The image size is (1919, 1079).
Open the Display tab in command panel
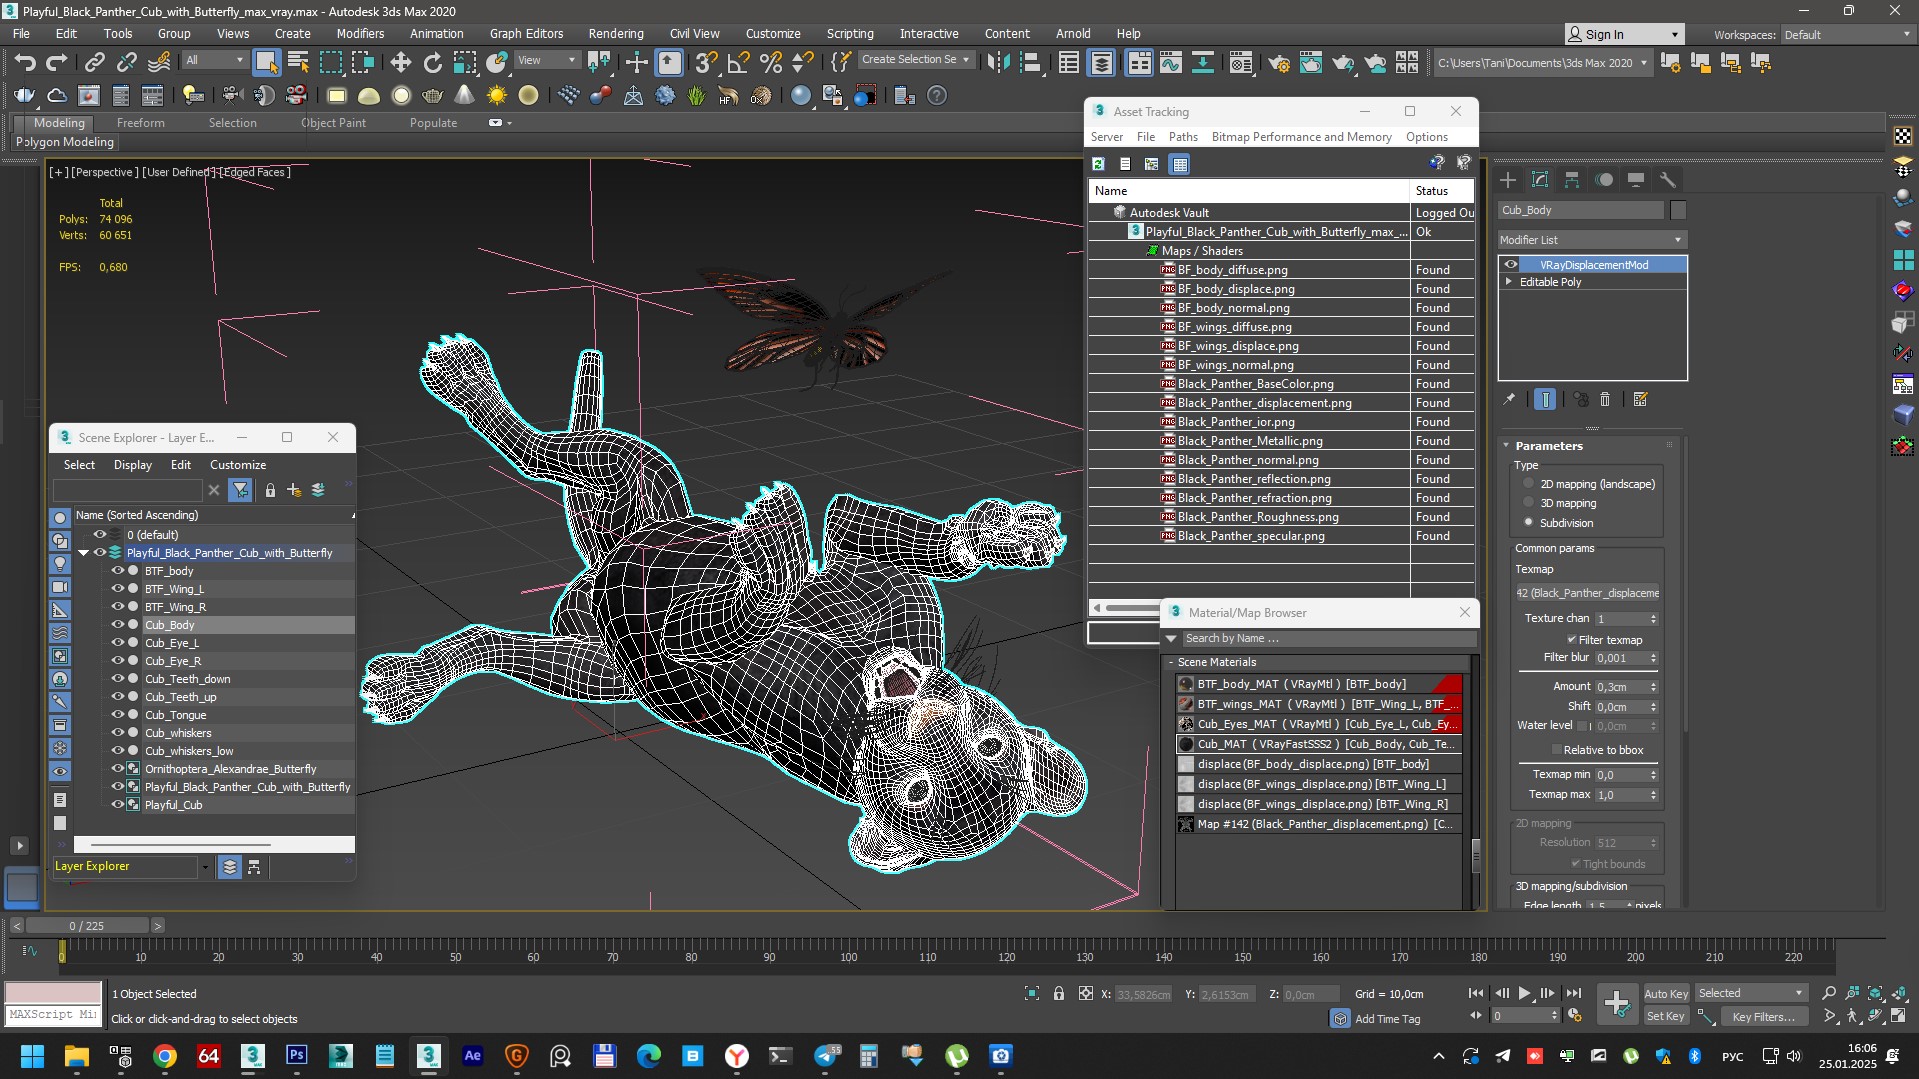(x=1636, y=180)
